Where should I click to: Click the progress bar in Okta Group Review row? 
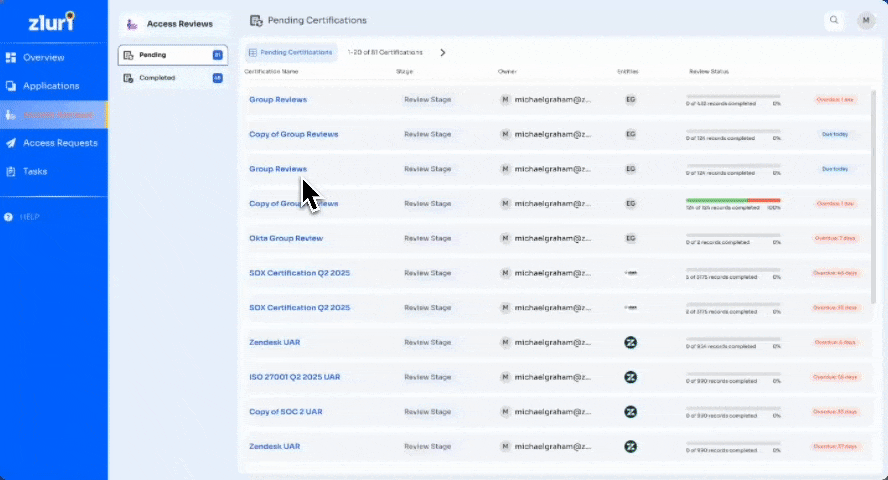click(x=733, y=235)
